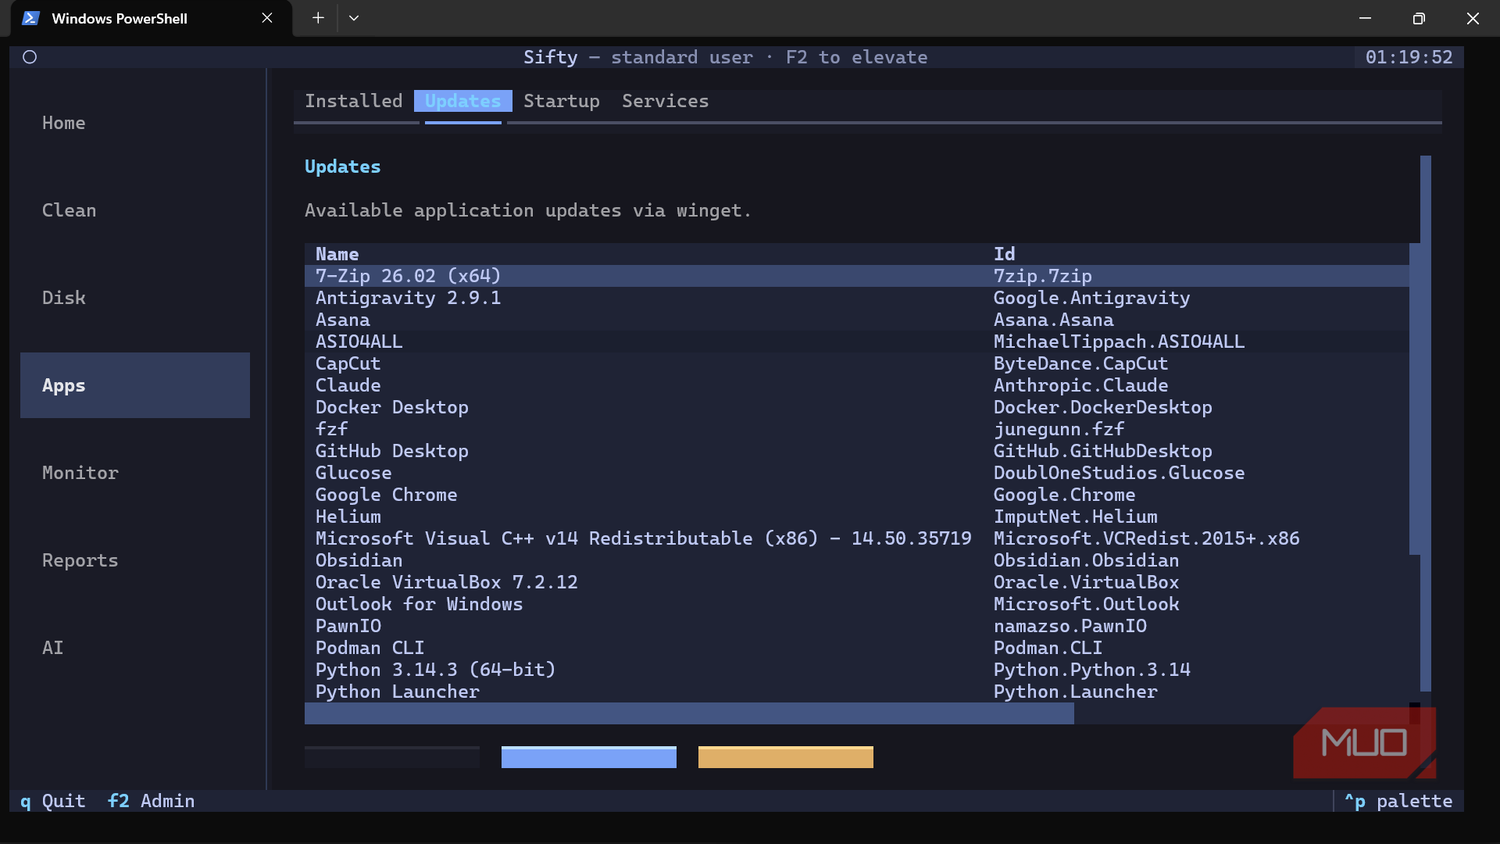Click the dark unlabeled button below table
1500x844 pixels.
click(392, 757)
